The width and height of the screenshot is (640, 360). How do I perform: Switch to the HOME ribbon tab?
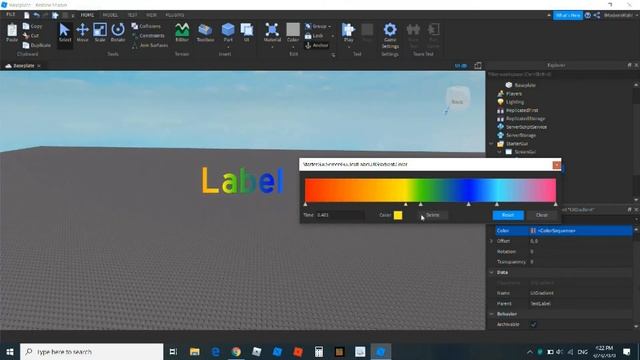click(x=87, y=15)
